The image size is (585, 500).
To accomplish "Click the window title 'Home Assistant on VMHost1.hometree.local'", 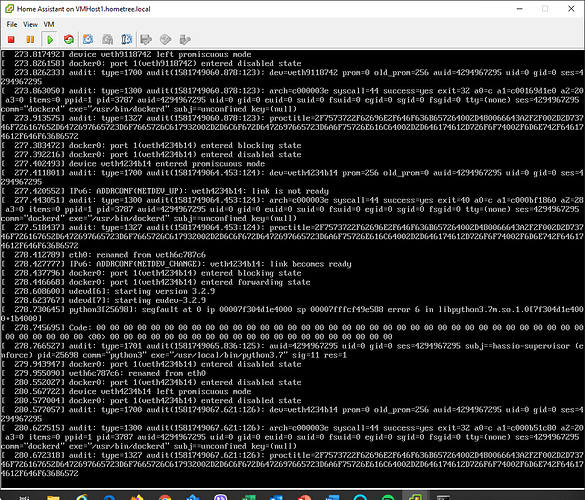I will point(84,9).
